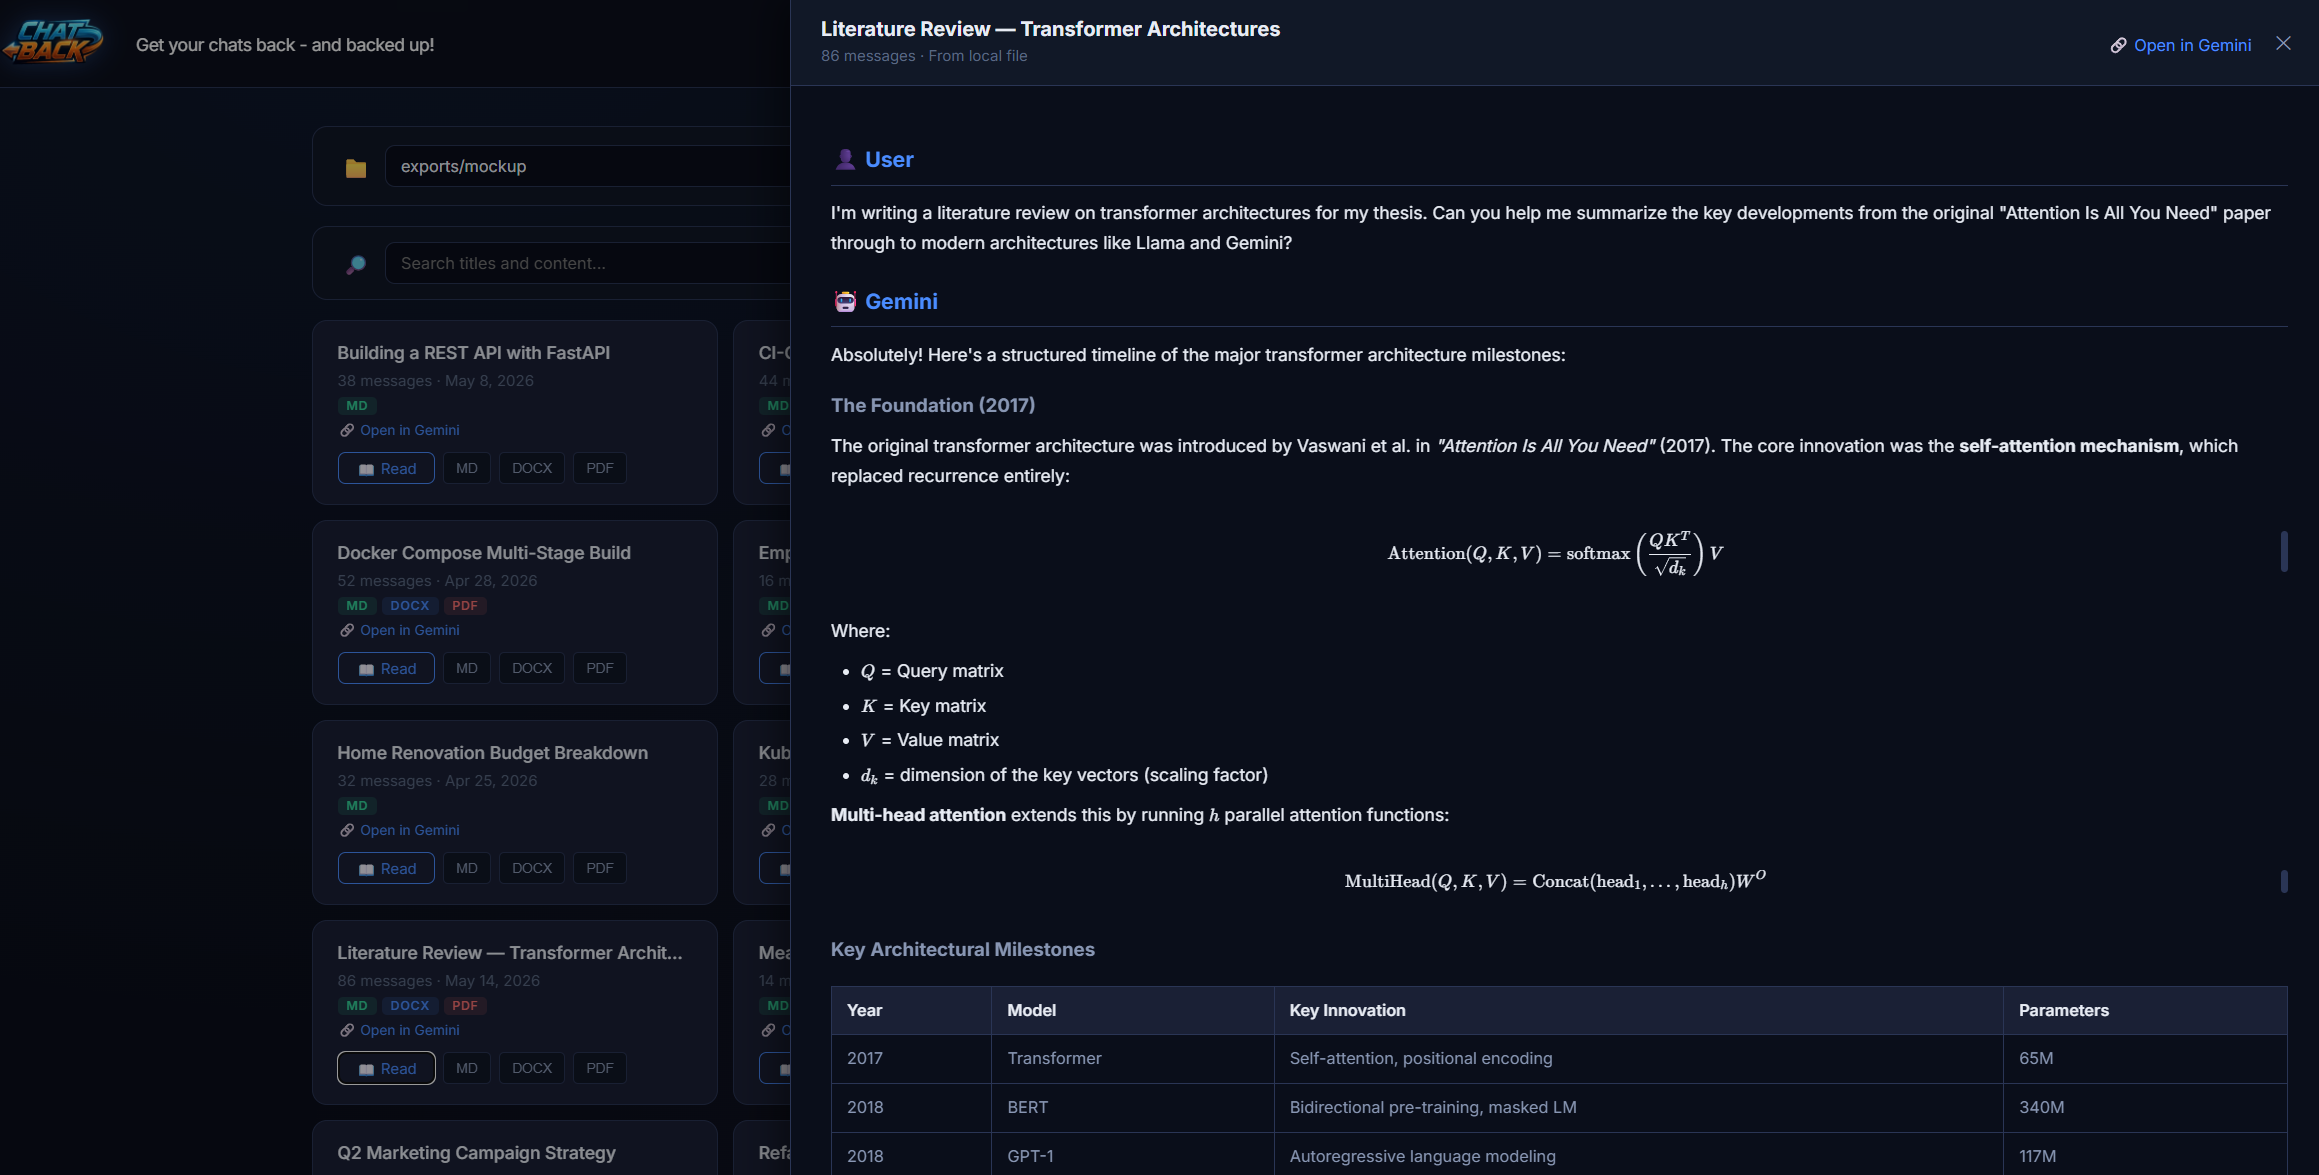Screen dimensions: 2319x1175
Task: Click the Gemini robot avatar icon
Action: pos(845,301)
